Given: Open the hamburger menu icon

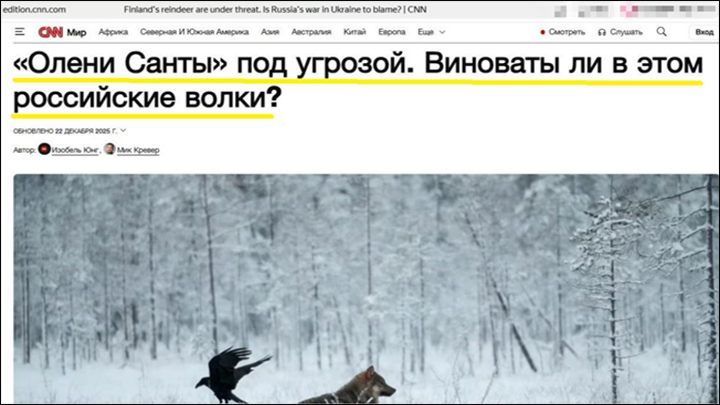Looking at the screenshot, I should [19, 32].
